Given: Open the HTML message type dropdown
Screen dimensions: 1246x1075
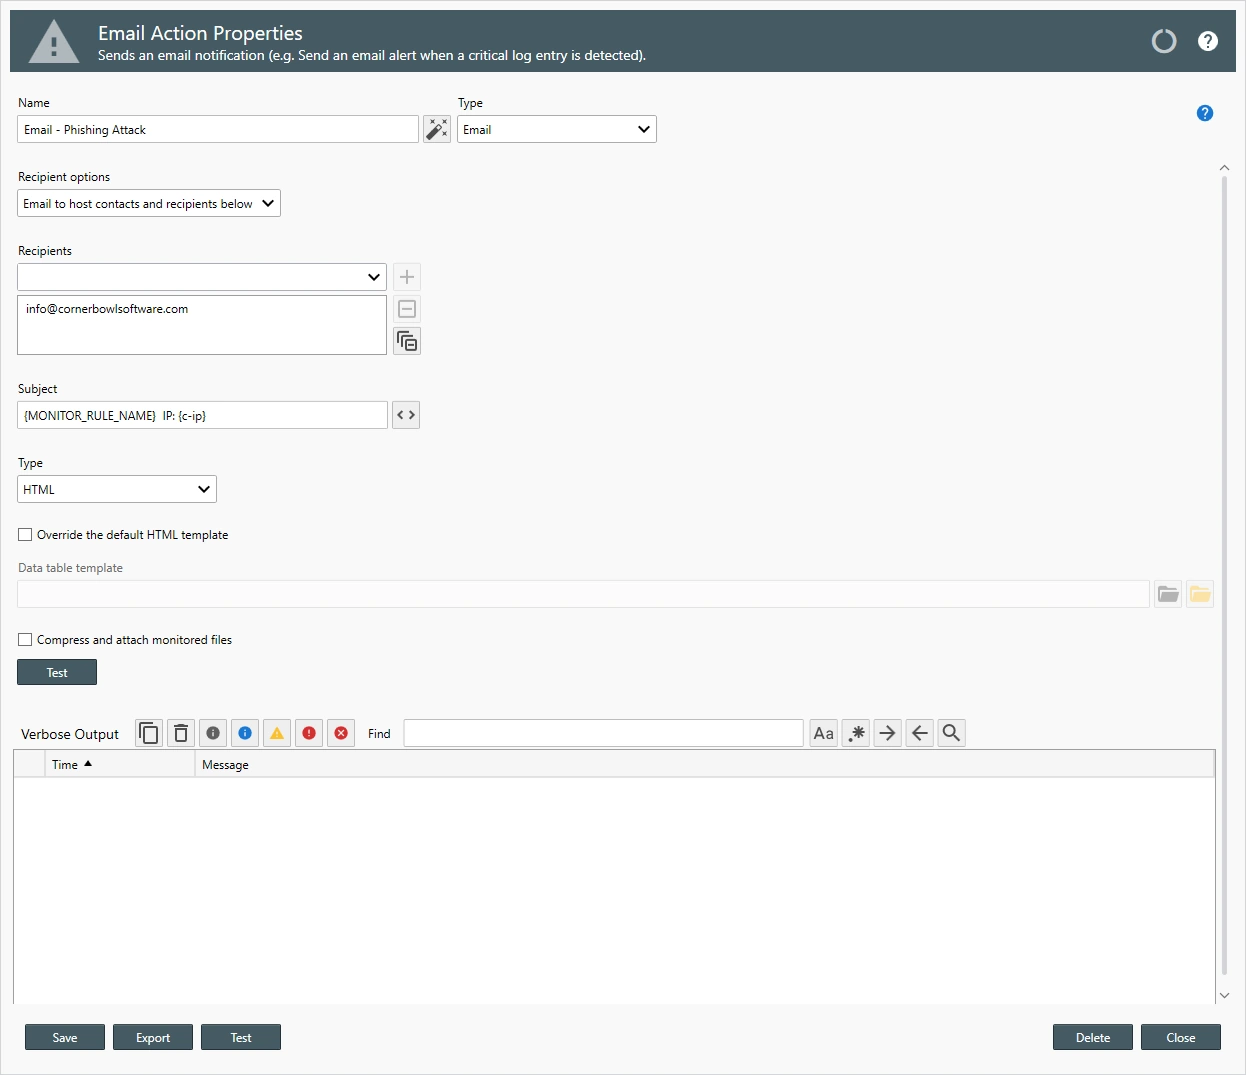Looking at the screenshot, I should coord(117,489).
